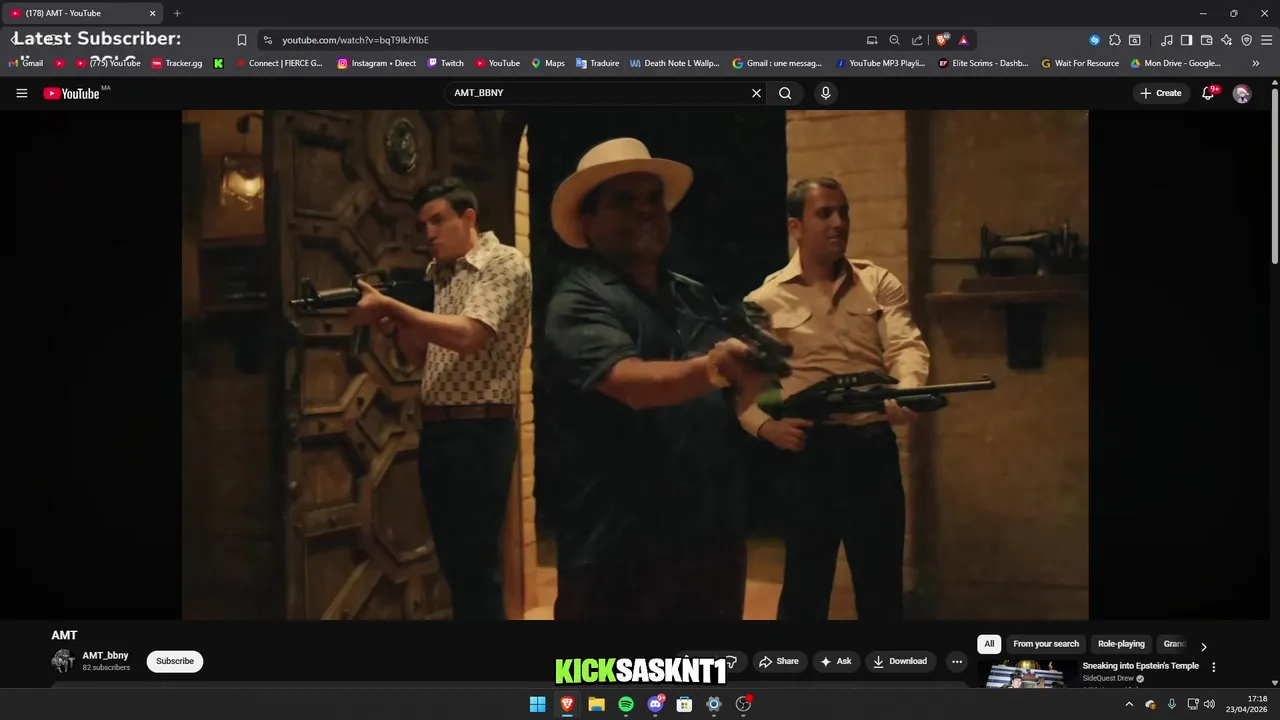Open the SideQuest Drew channel
The image size is (1280, 720).
point(1108,679)
